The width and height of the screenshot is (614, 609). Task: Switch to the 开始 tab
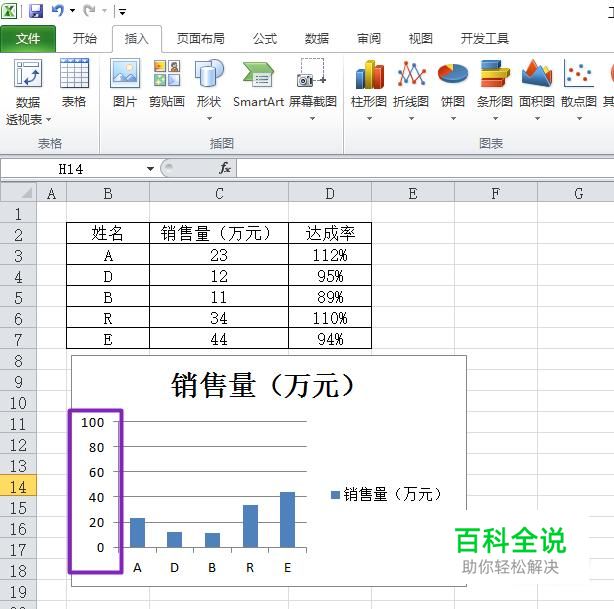(x=85, y=38)
